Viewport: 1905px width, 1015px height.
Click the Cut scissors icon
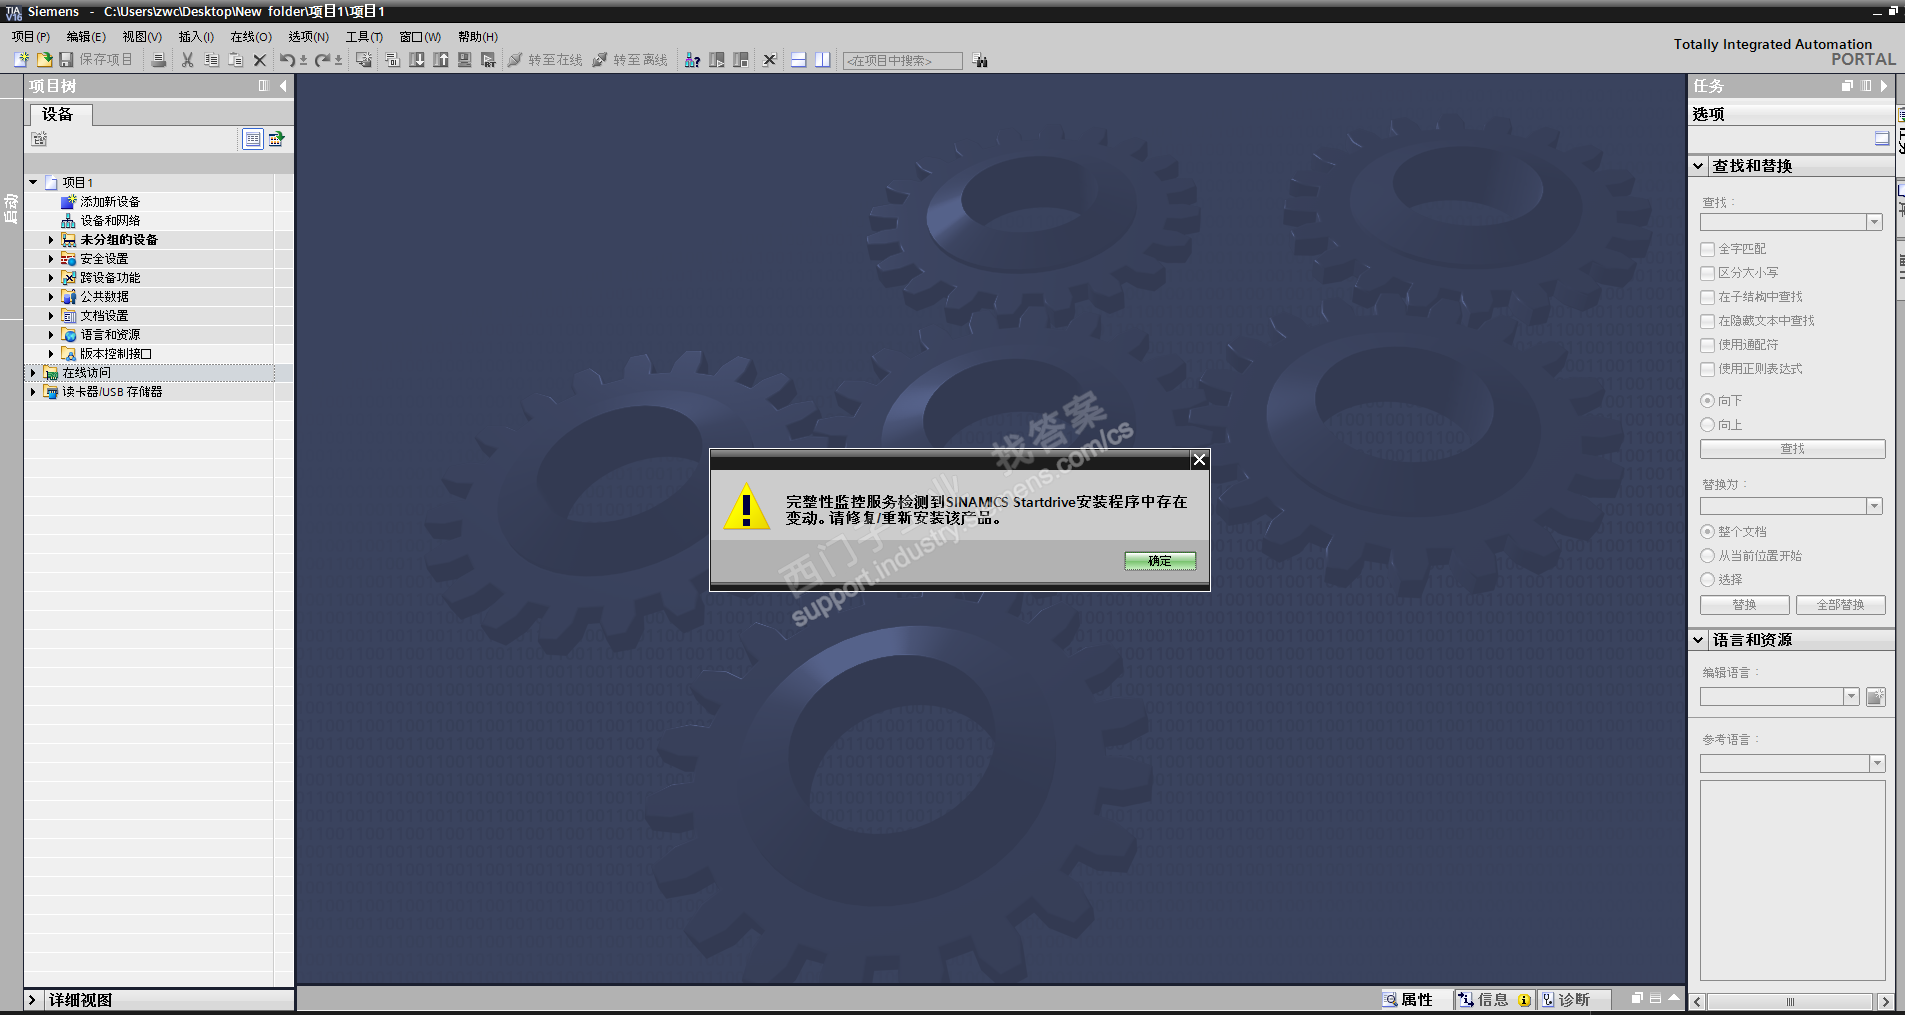click(x=187, y=60)
